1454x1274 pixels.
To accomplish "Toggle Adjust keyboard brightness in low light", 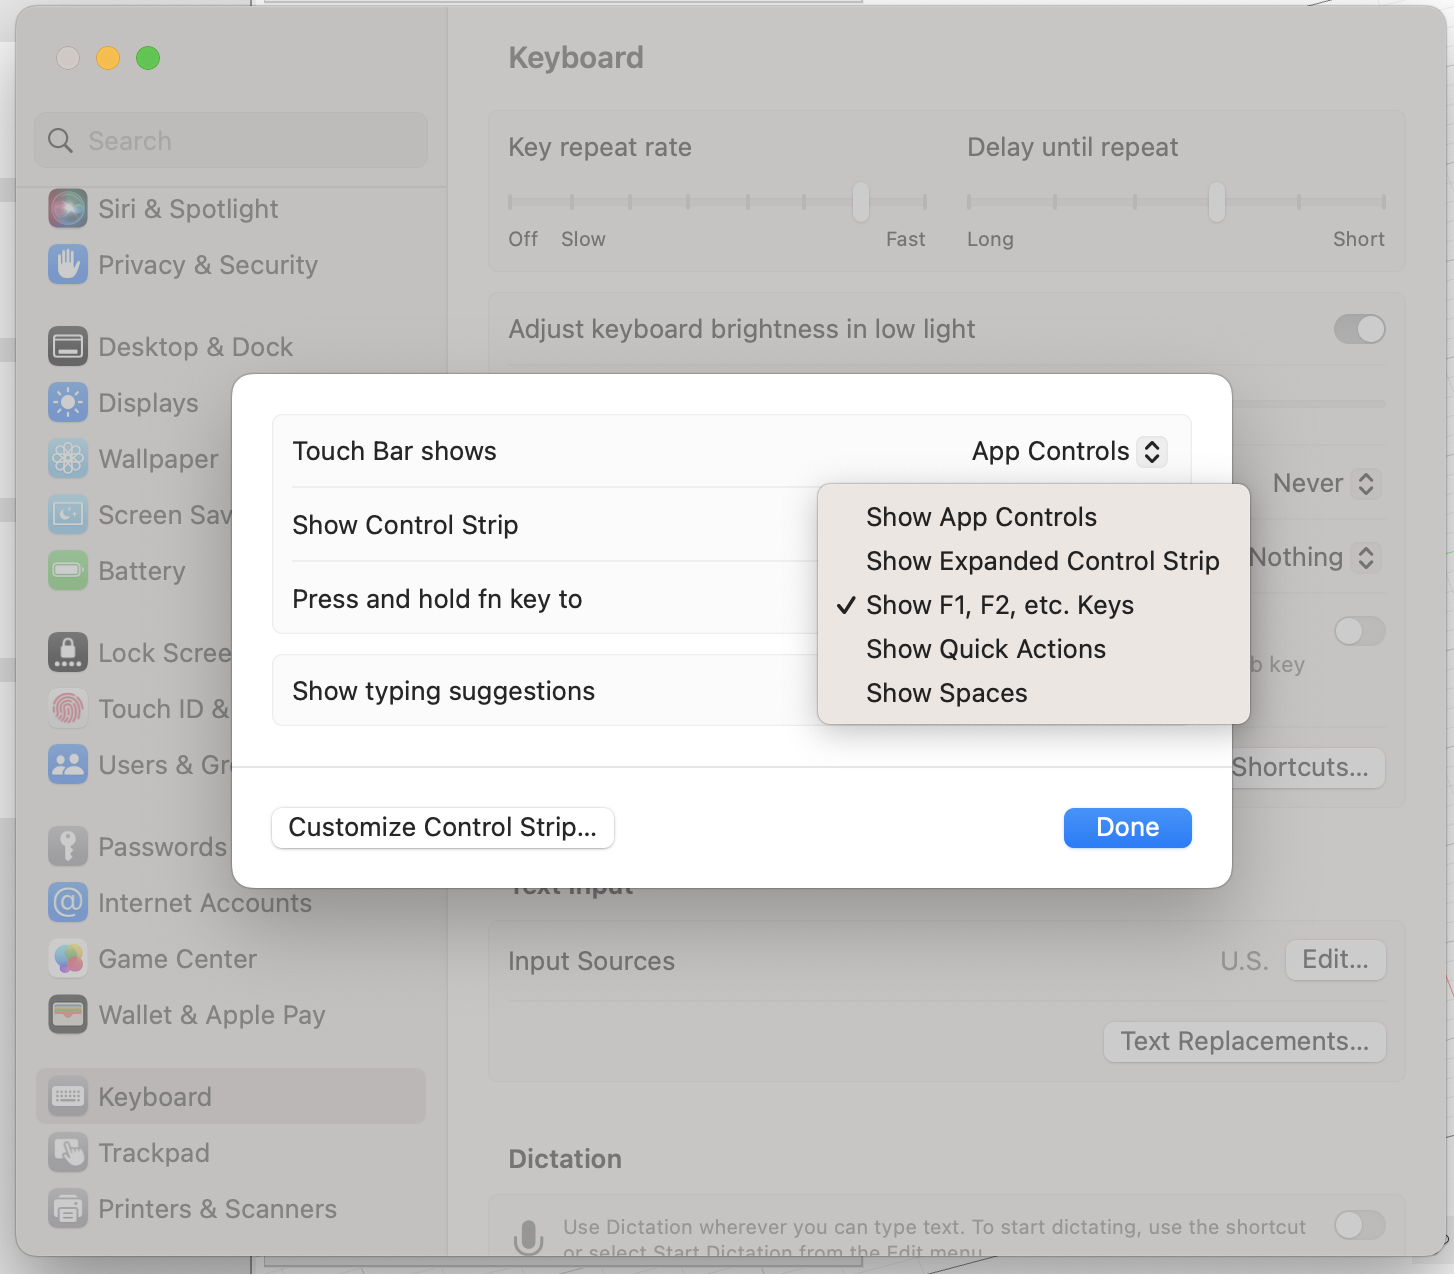I will (1359, 329).
